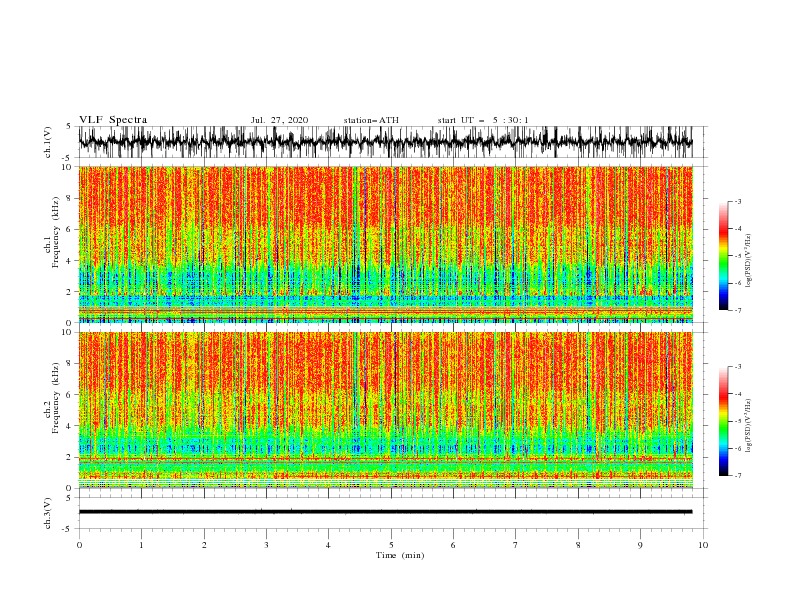Click the "2" kHz tick of ch.2 spectrogram
Viewport: 792px width, 612px height.
[69, 457]
